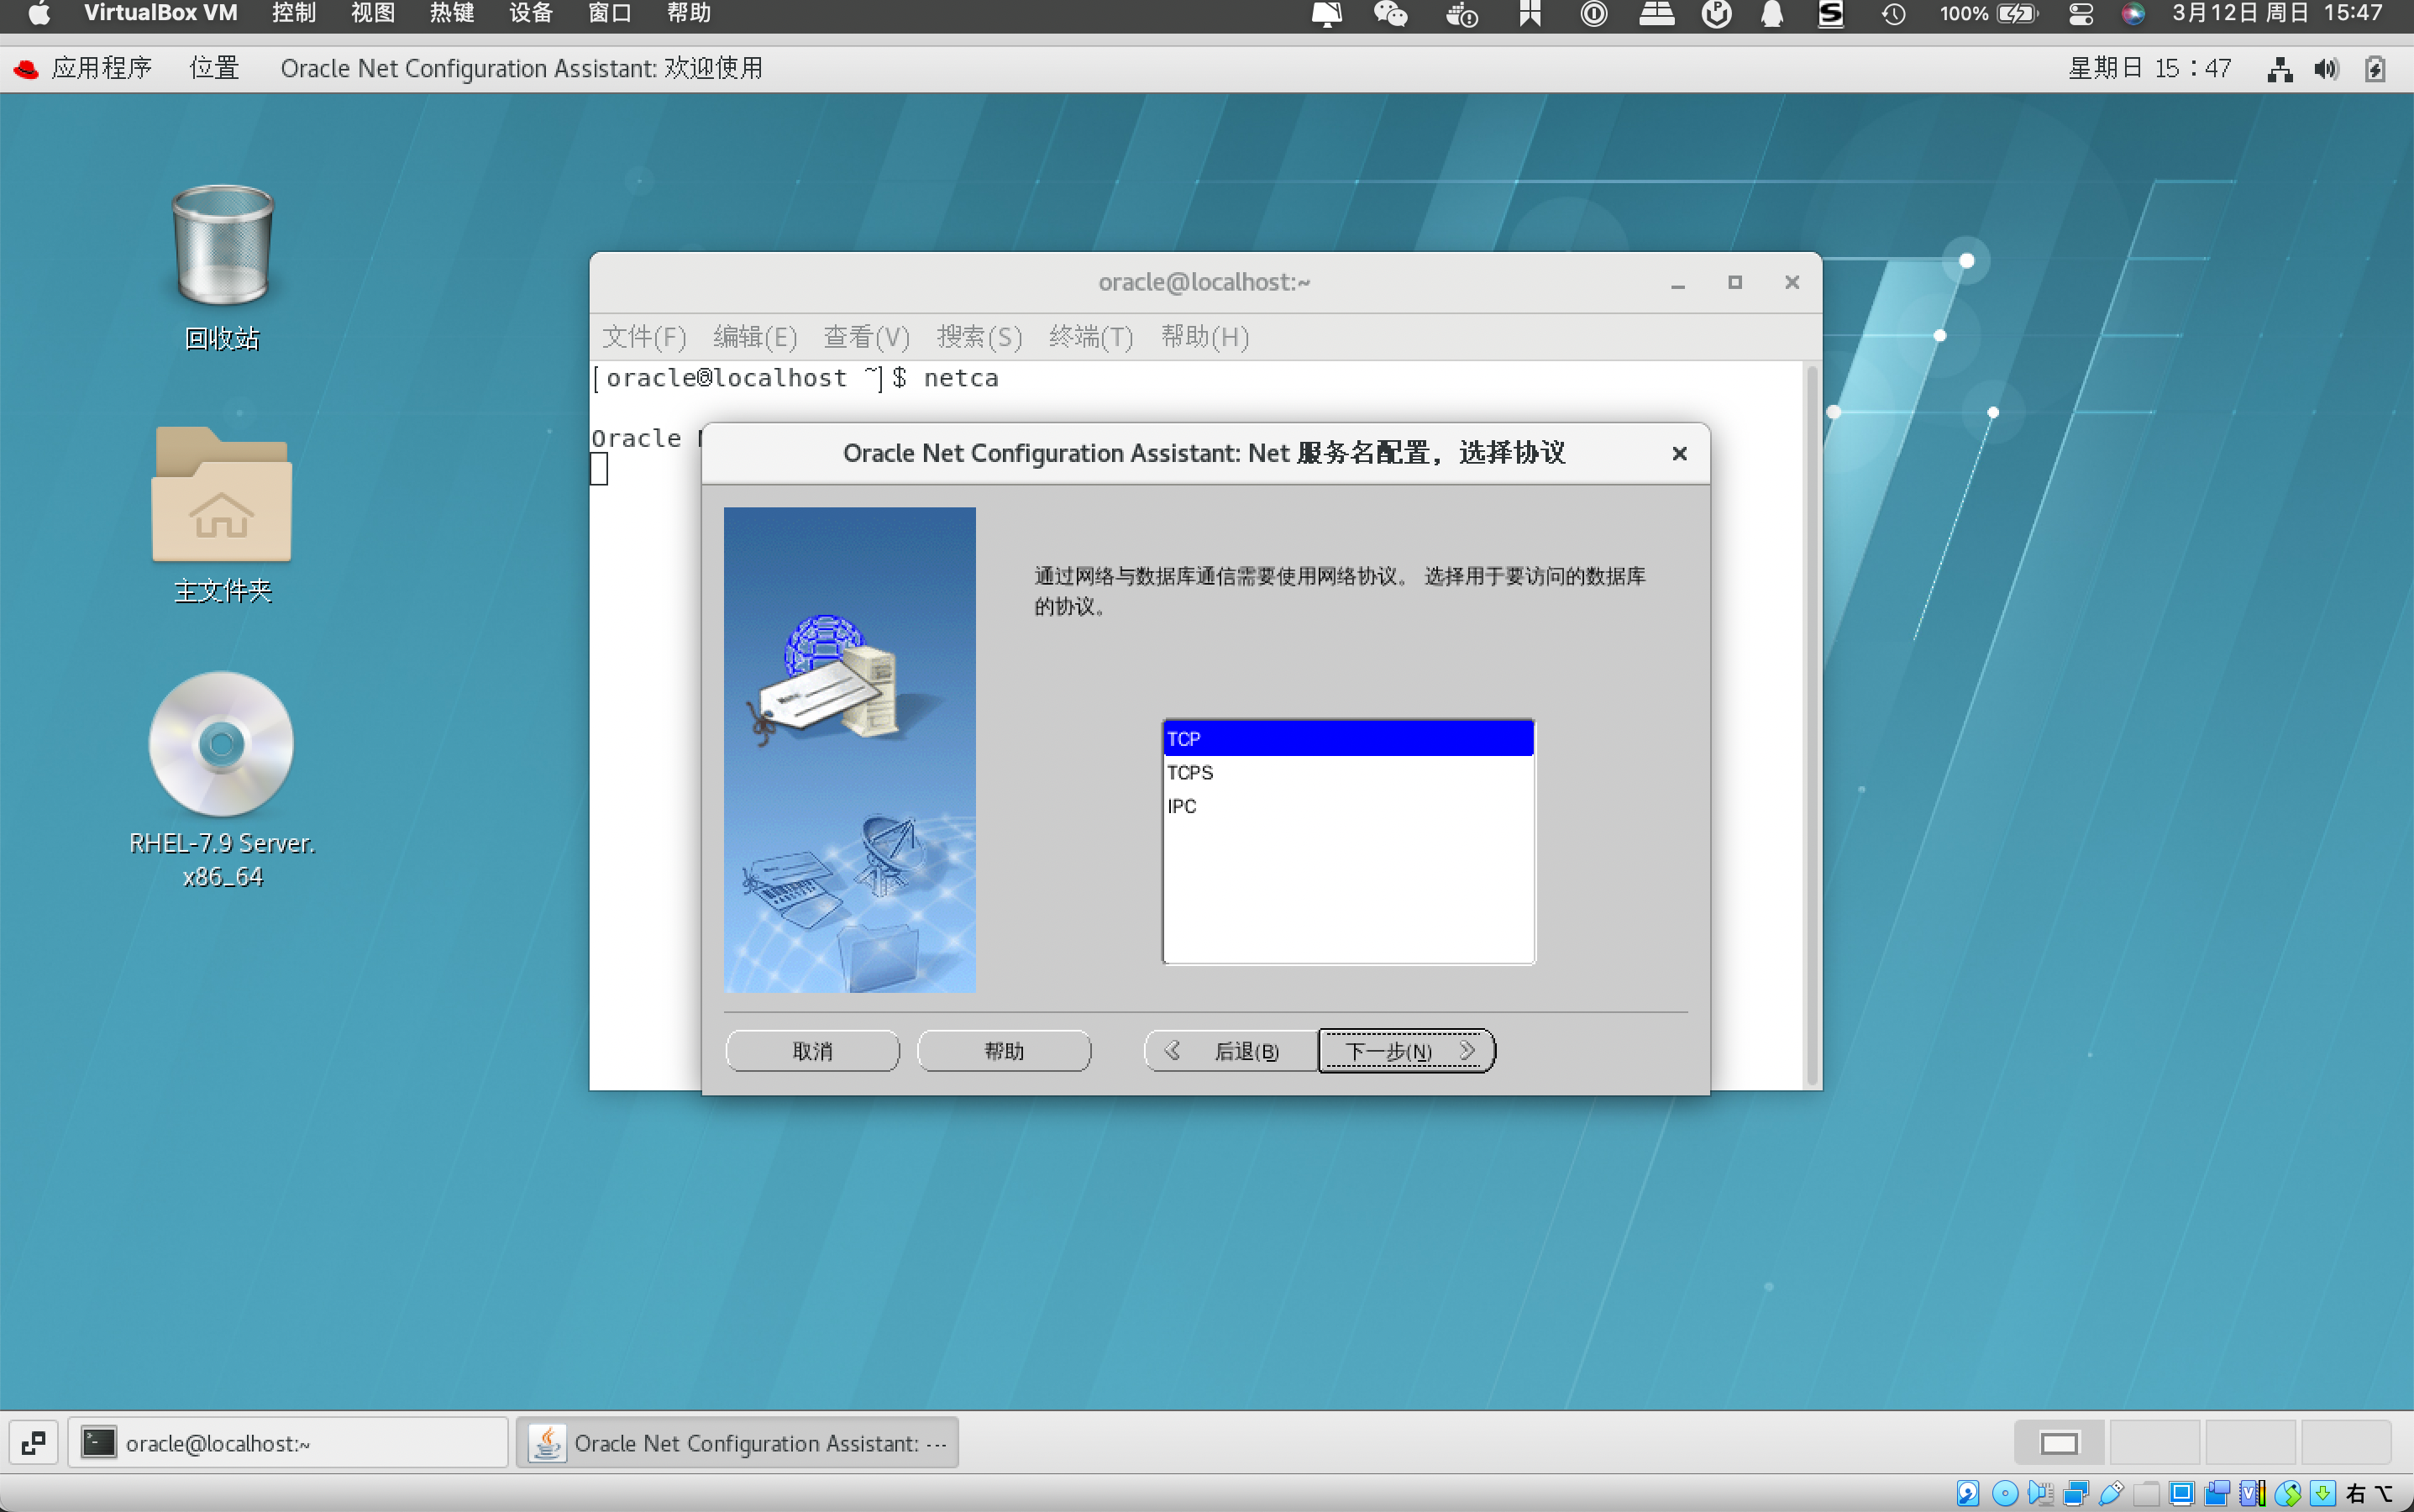Open VirtualBox 设备 menu
The image size is (2414, 1512).
click(531, 13)
